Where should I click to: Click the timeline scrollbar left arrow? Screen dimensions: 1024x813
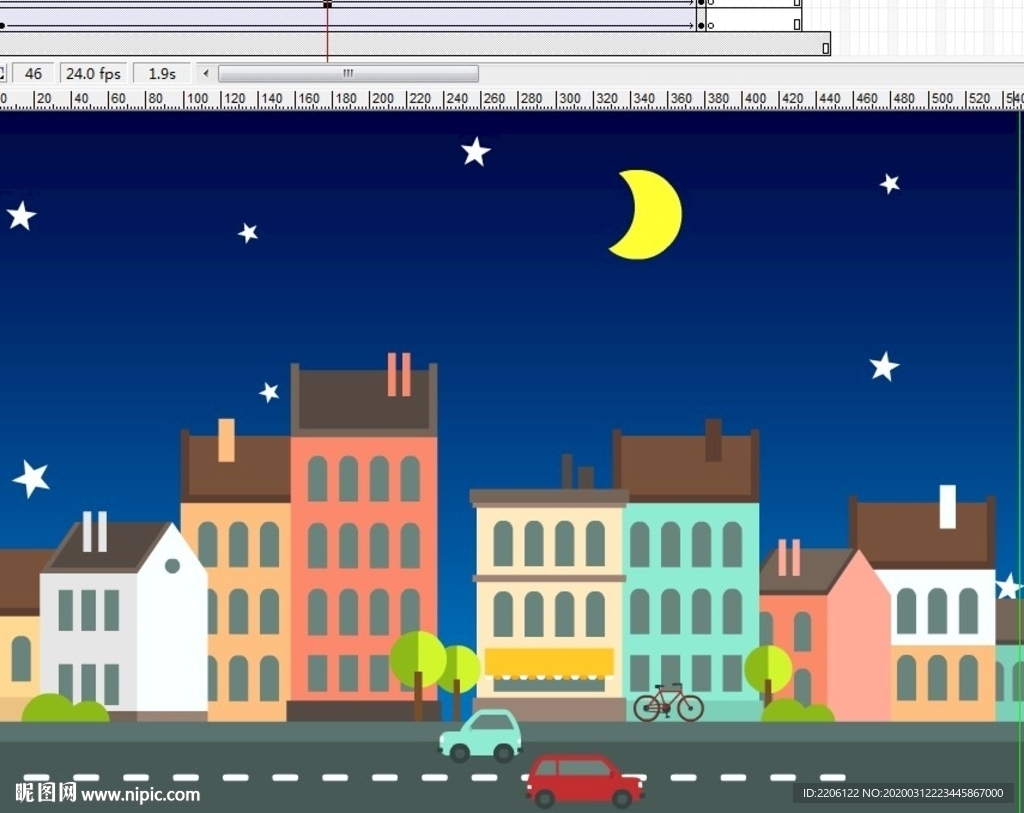pyautogui.click(x=206, y=73)
